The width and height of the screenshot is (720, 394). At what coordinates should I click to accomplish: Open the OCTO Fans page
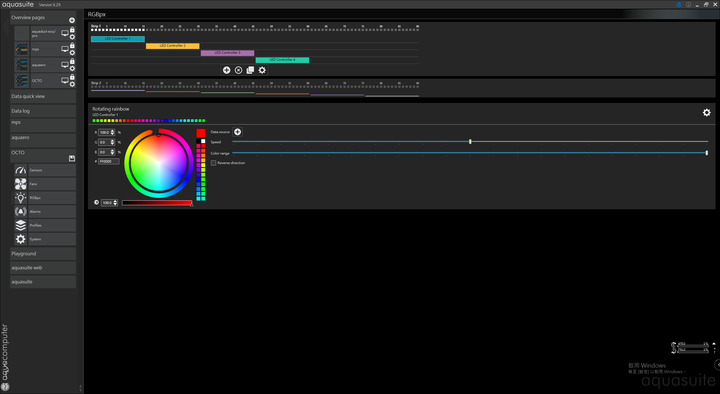point(52,184)
